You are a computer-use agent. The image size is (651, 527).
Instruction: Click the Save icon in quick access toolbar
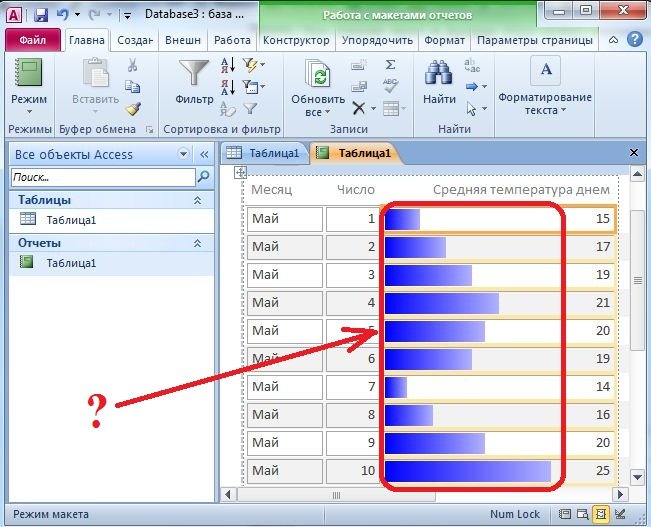[x=41, y=16]
